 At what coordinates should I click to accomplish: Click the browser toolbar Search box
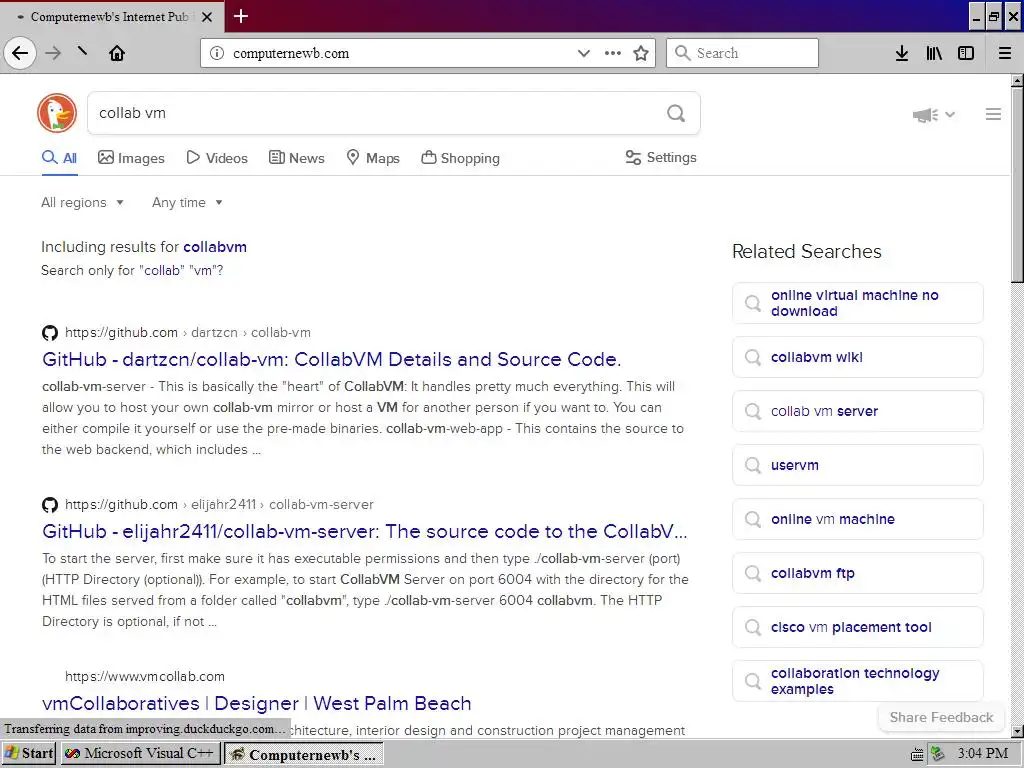coord(743,53)
